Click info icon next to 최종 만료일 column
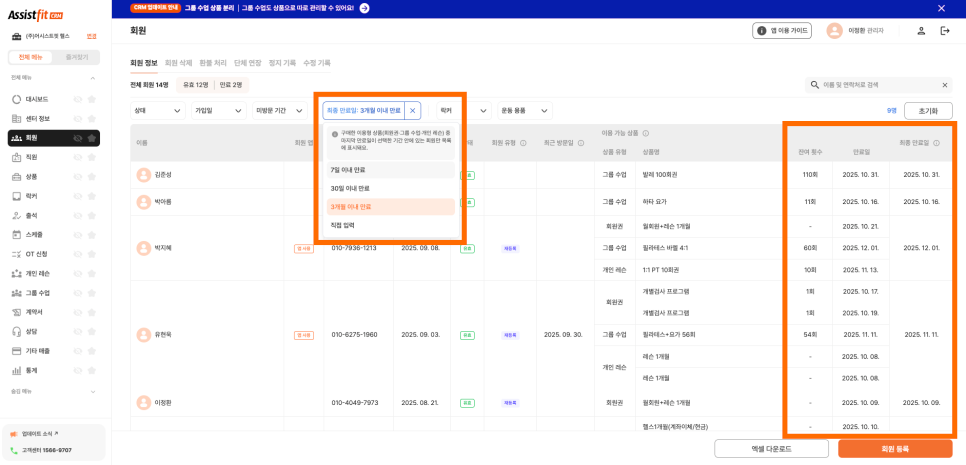Viewport: 966px width, 465px height. [939, 143]
